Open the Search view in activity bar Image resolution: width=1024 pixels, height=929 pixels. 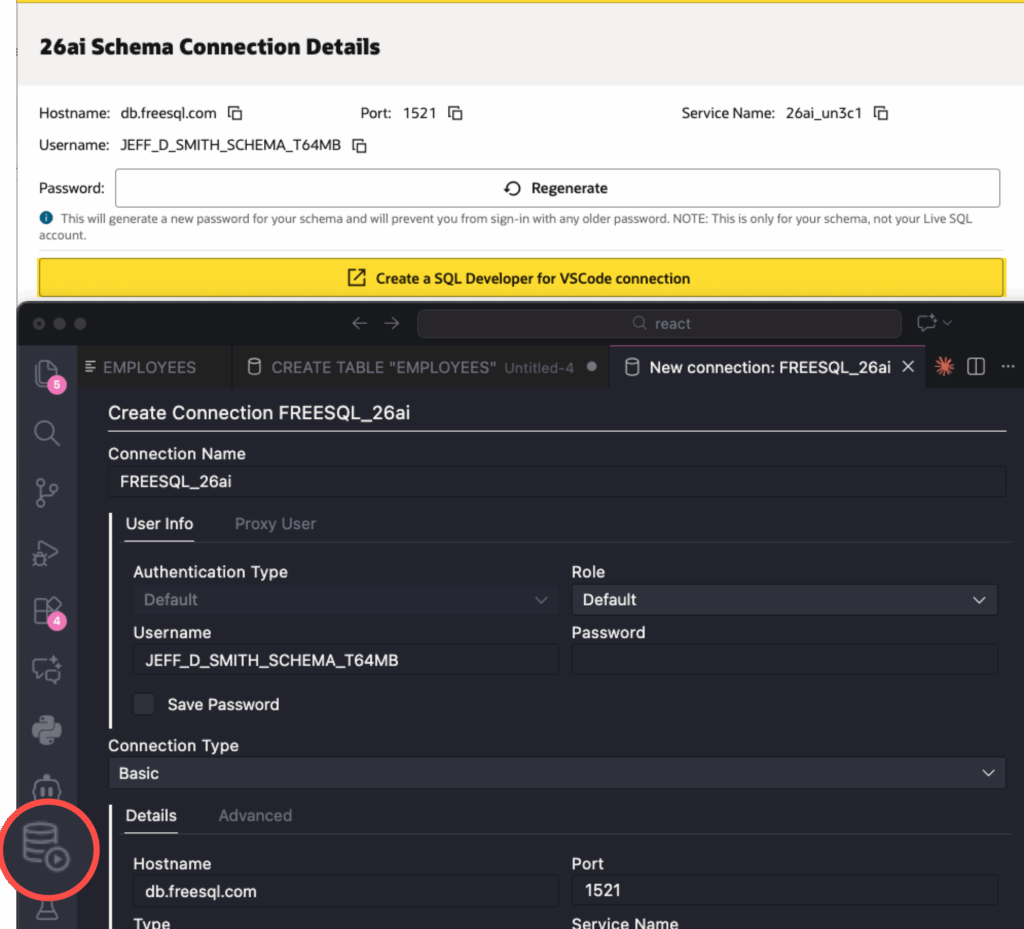pos(47,433)
